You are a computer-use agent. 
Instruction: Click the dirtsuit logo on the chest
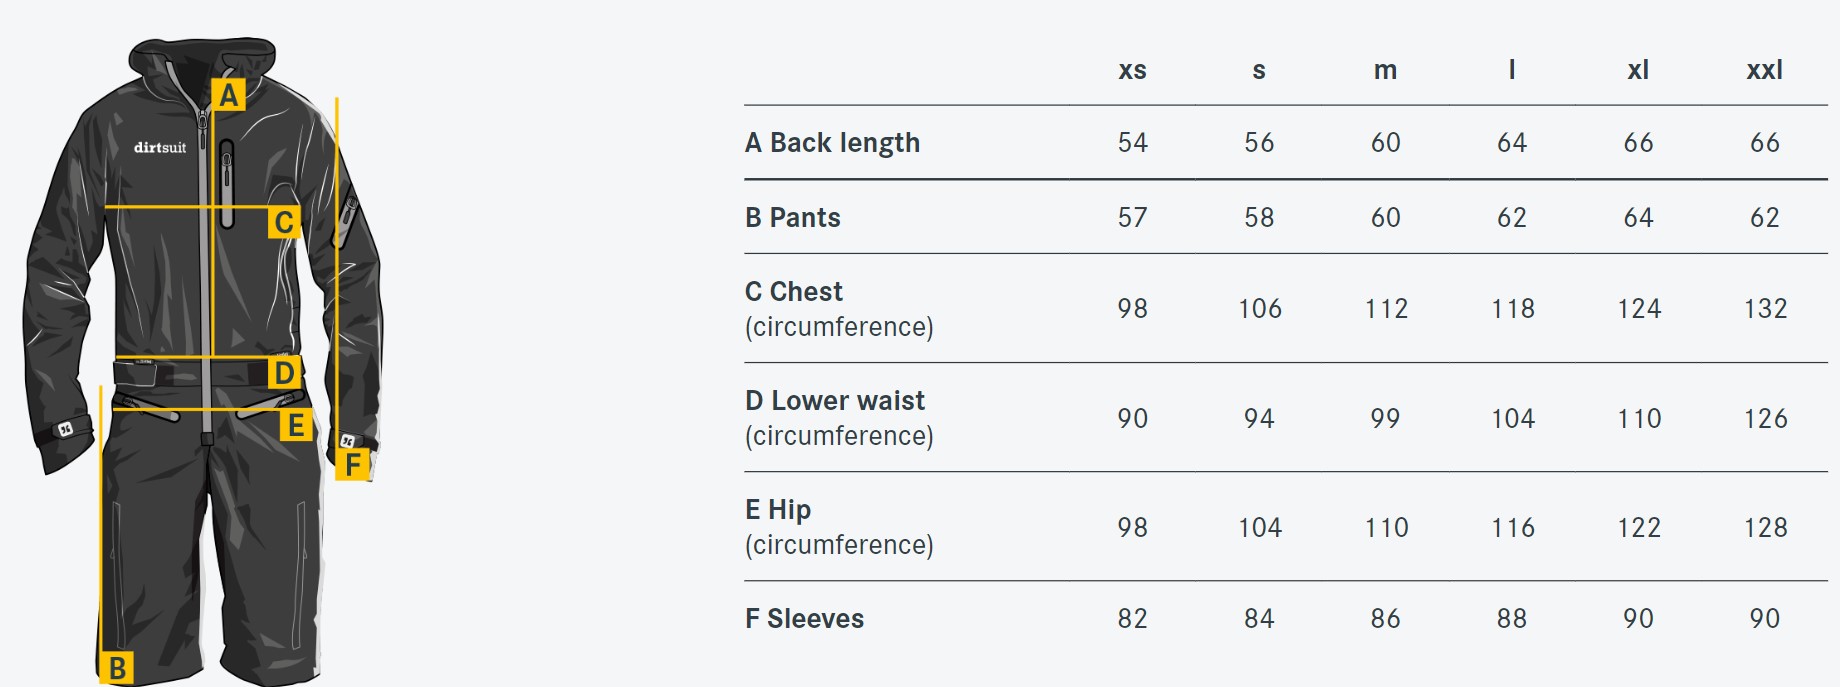point(160,147)
